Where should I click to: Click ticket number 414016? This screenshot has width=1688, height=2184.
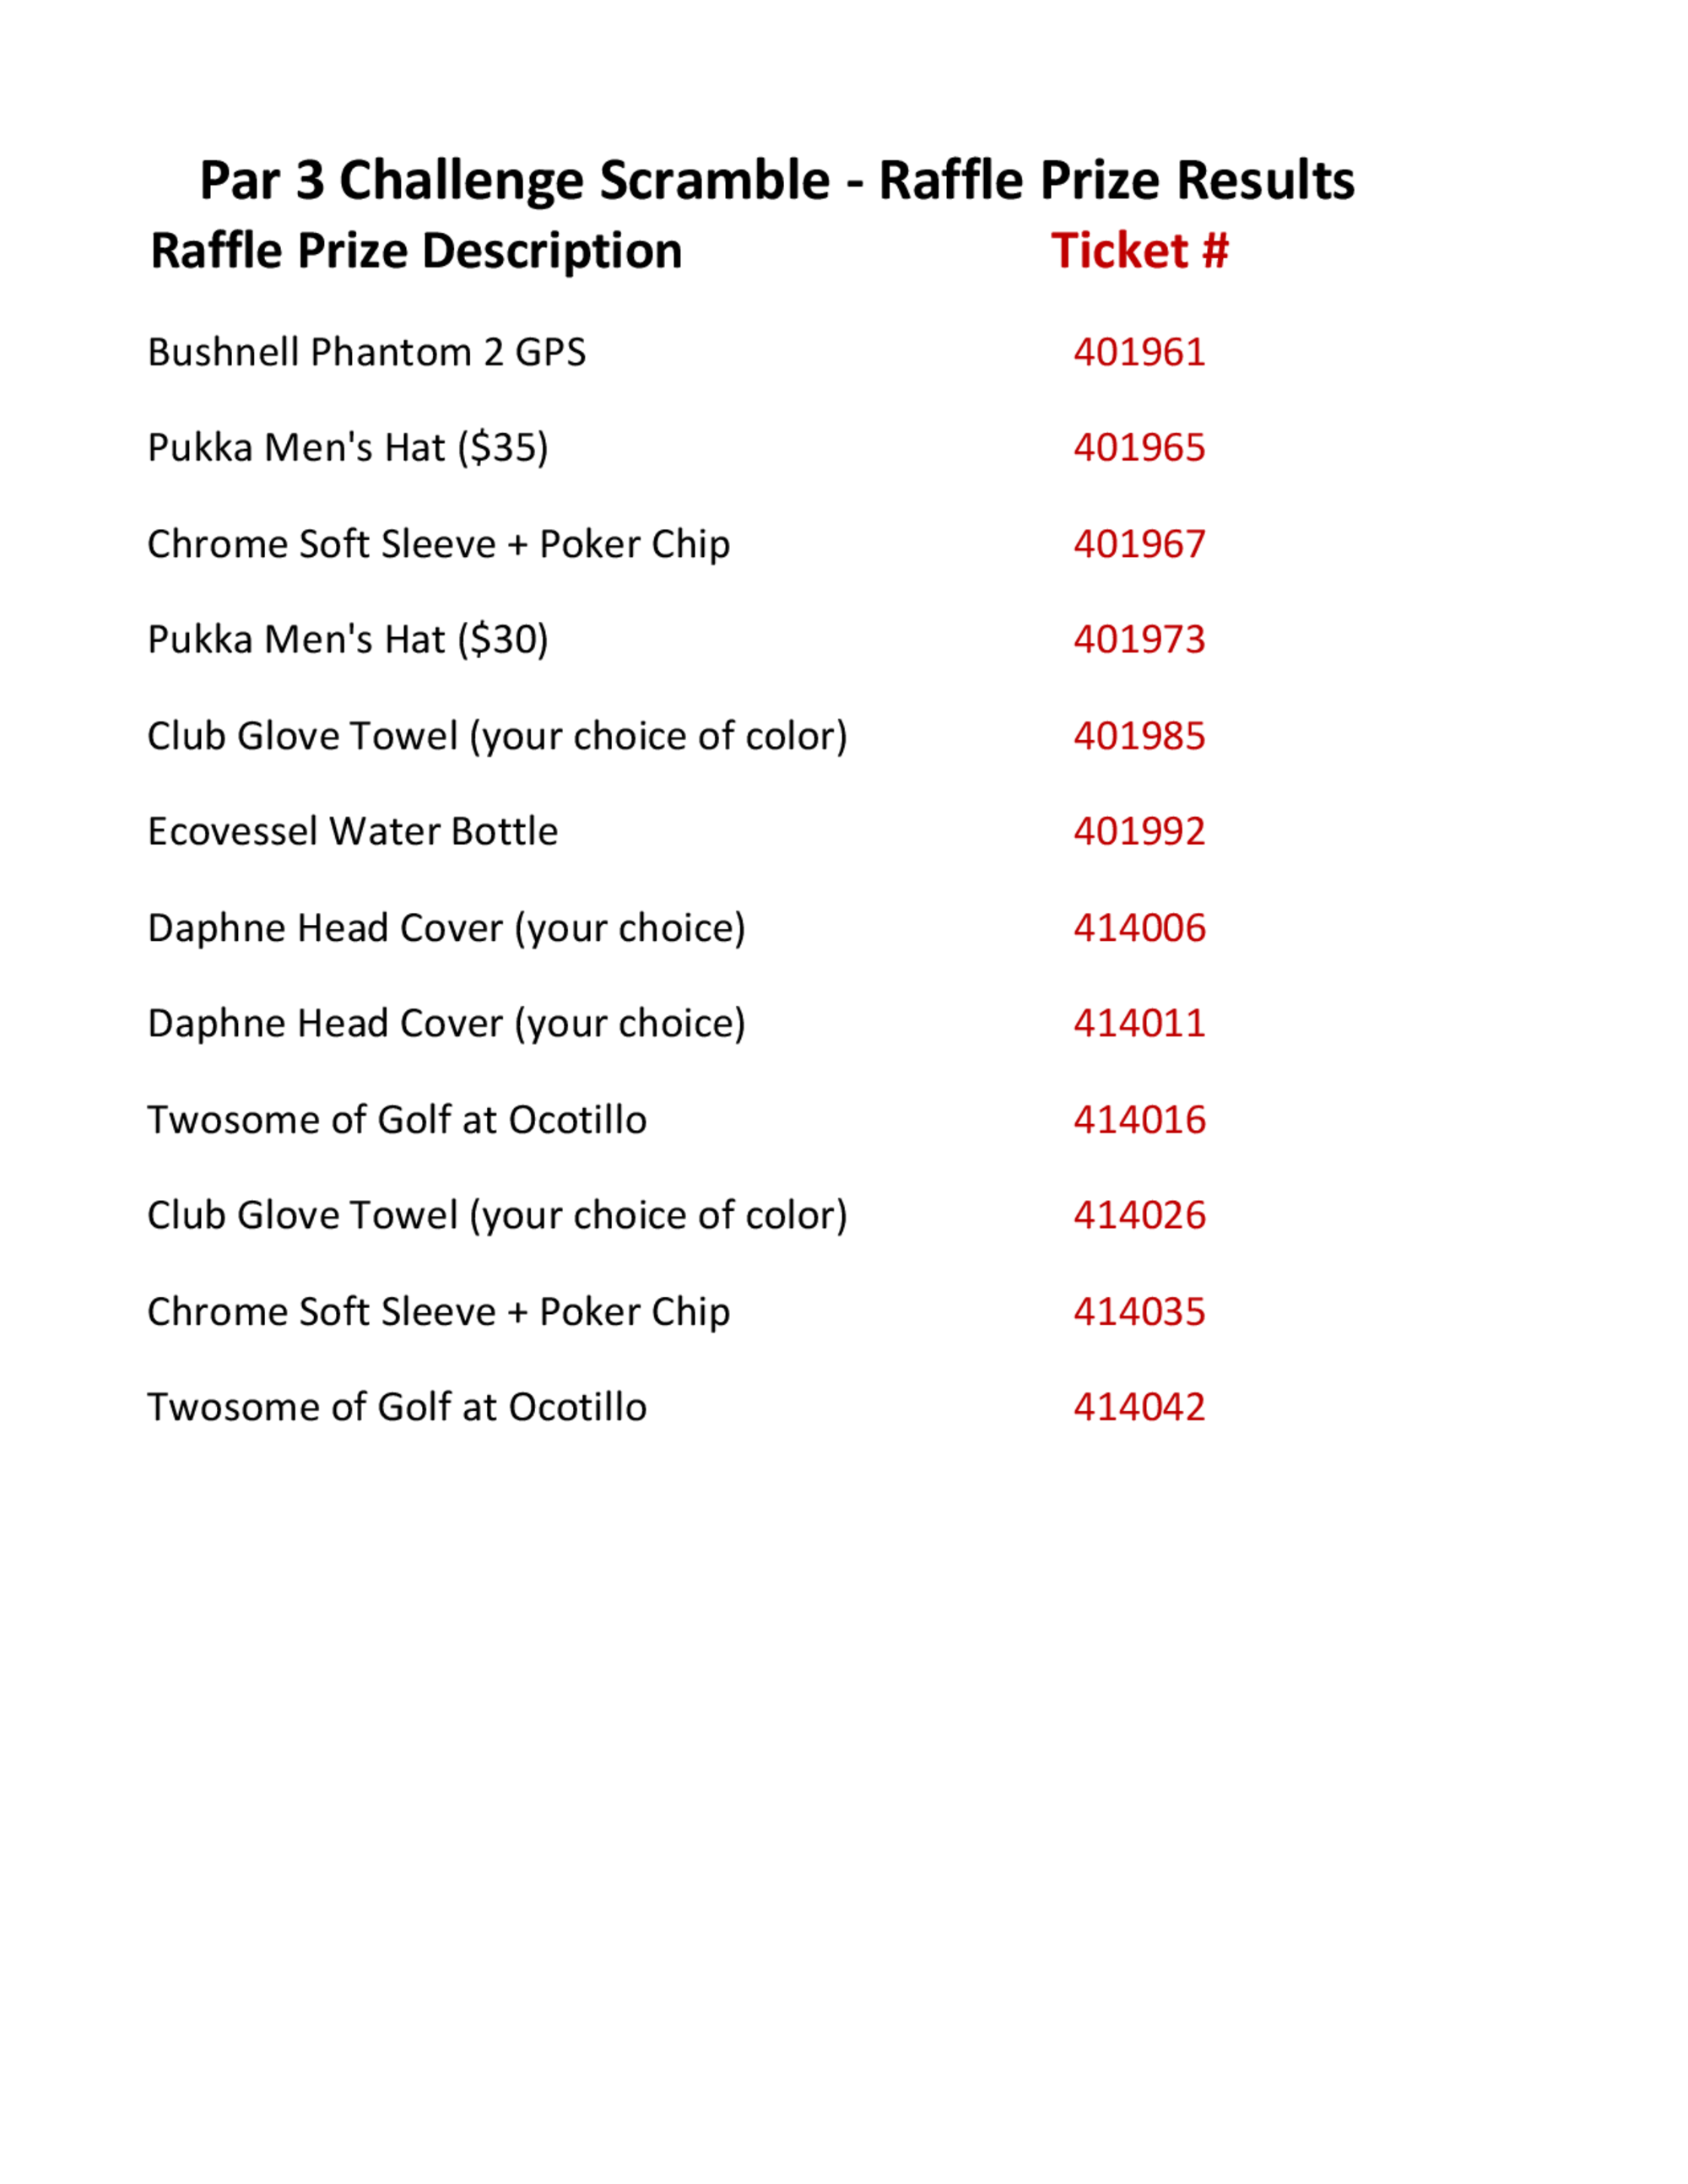pyautogui.click(x=1139, y=1120)
